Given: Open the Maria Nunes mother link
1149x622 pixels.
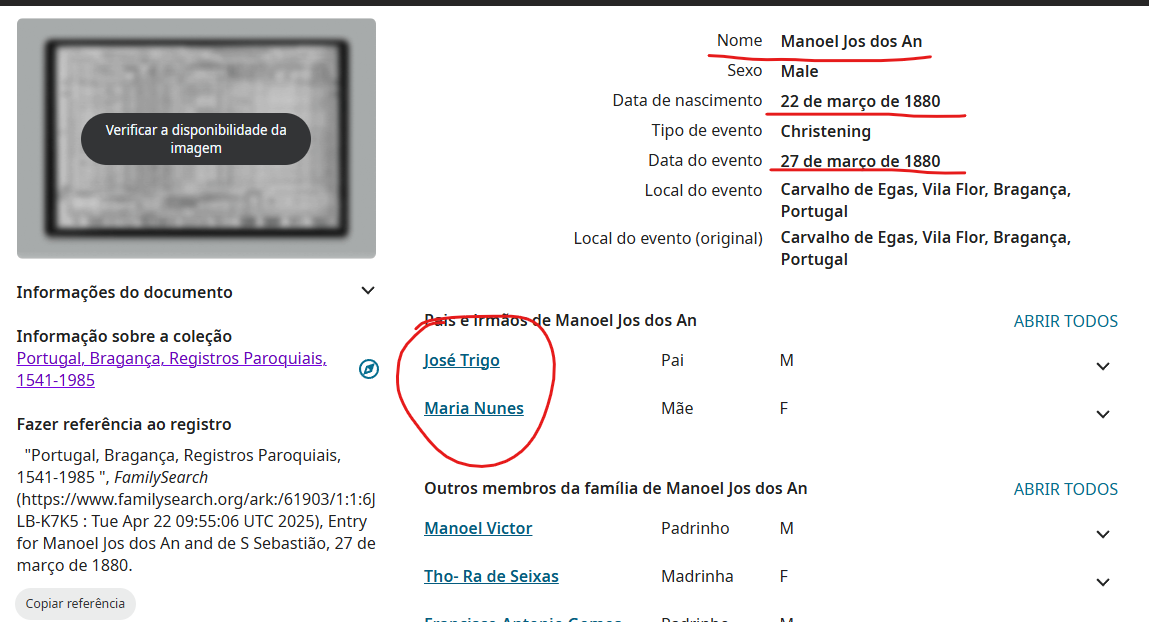Looking at the screenshot, I should tap(474, 408).
